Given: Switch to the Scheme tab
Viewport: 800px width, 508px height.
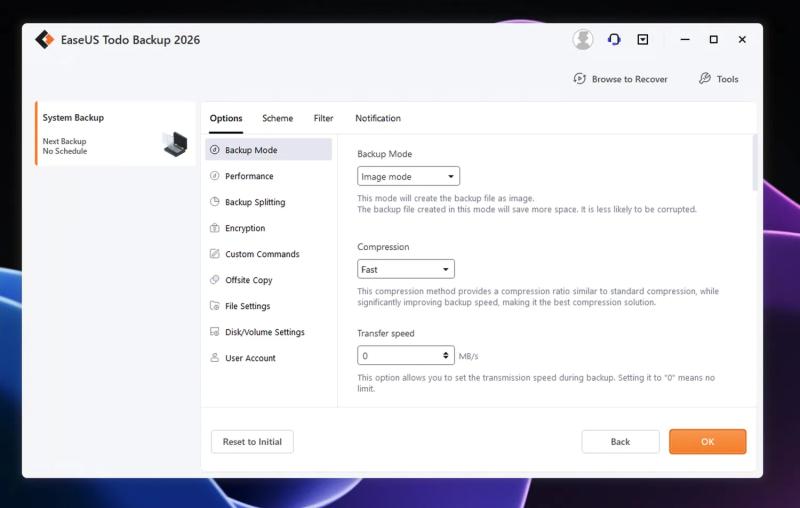Looking at the screenshot, I should point(278,118).
